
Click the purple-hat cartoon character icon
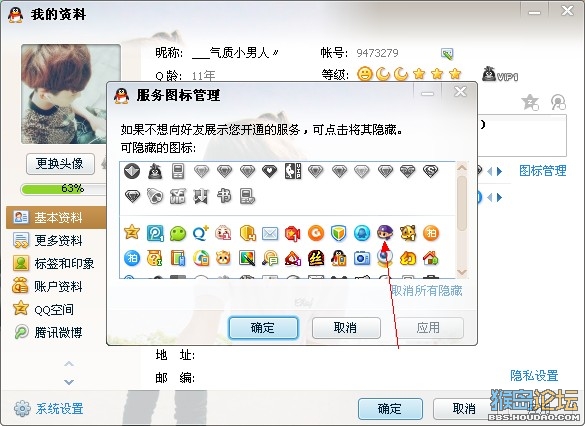[x=385, y=233]
